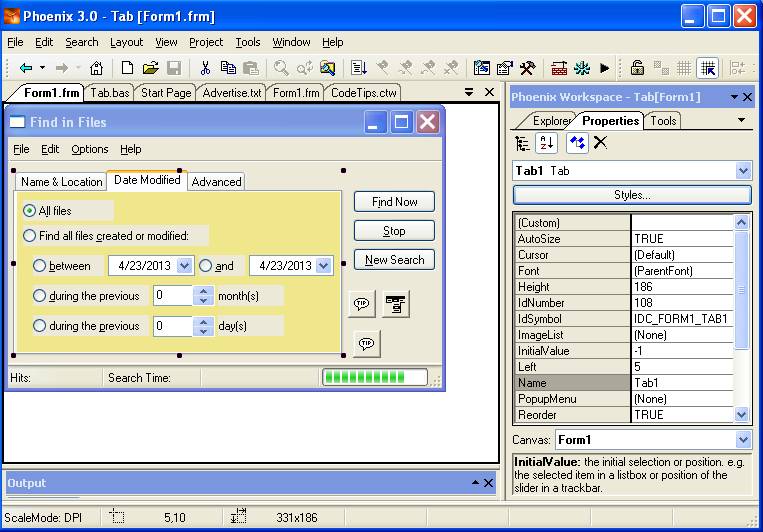763x532 pixels.
Task: Select the TIP control beside the menu control
Action: 362,304
